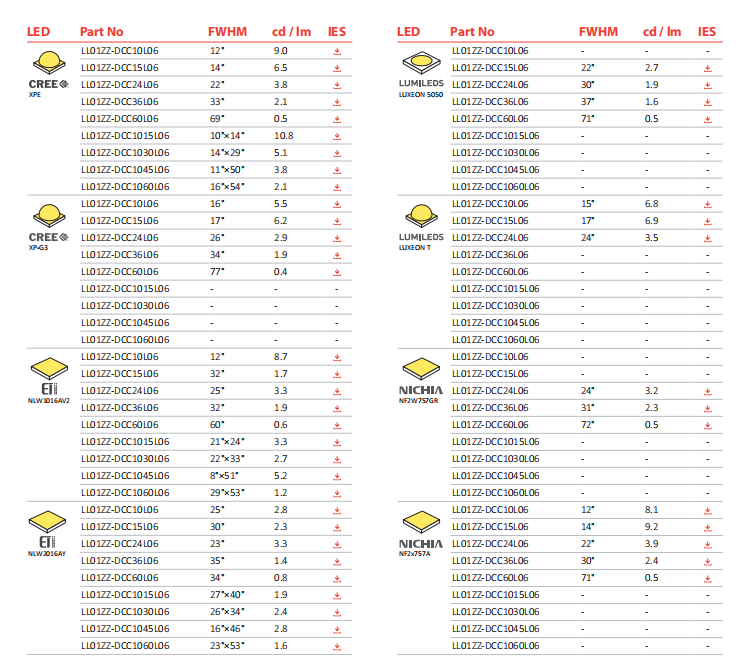Download IES for NICHIA NF2W757GR 72° row

tap(707, 425)
